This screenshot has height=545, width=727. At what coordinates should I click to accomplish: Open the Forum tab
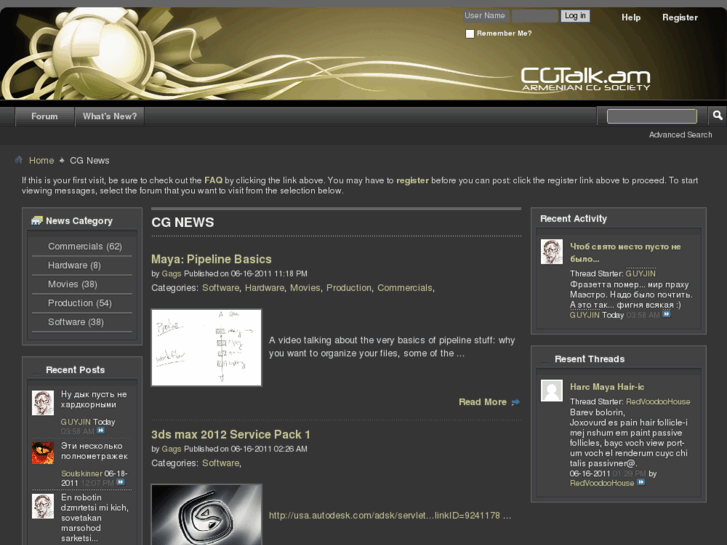45,116
